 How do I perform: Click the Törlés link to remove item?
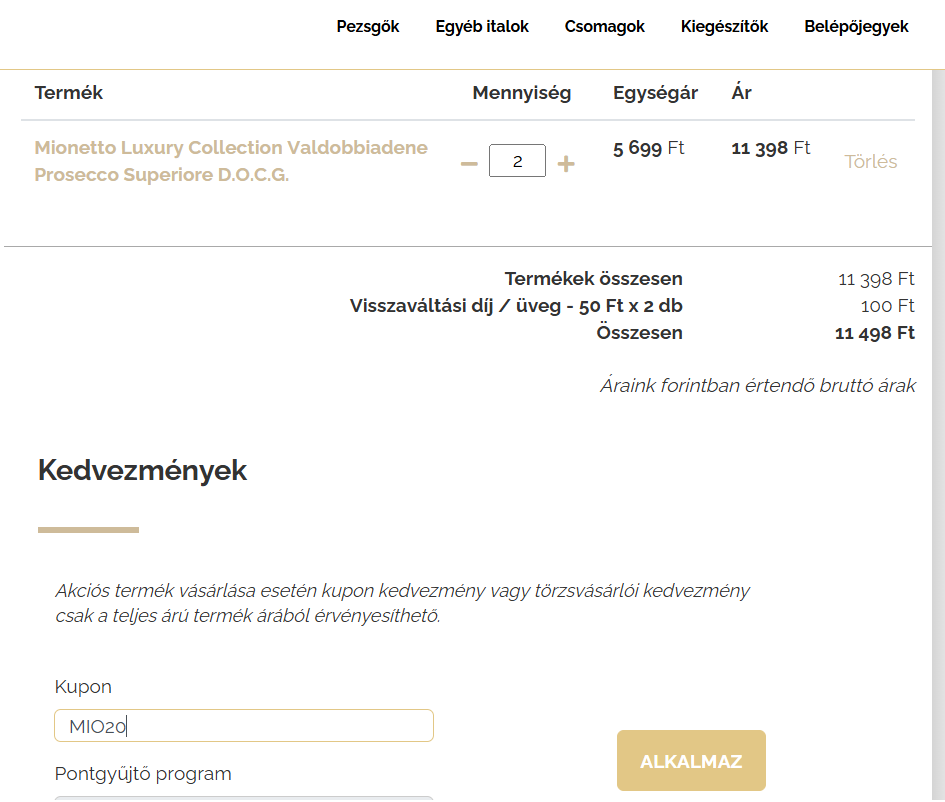point(870,162)
